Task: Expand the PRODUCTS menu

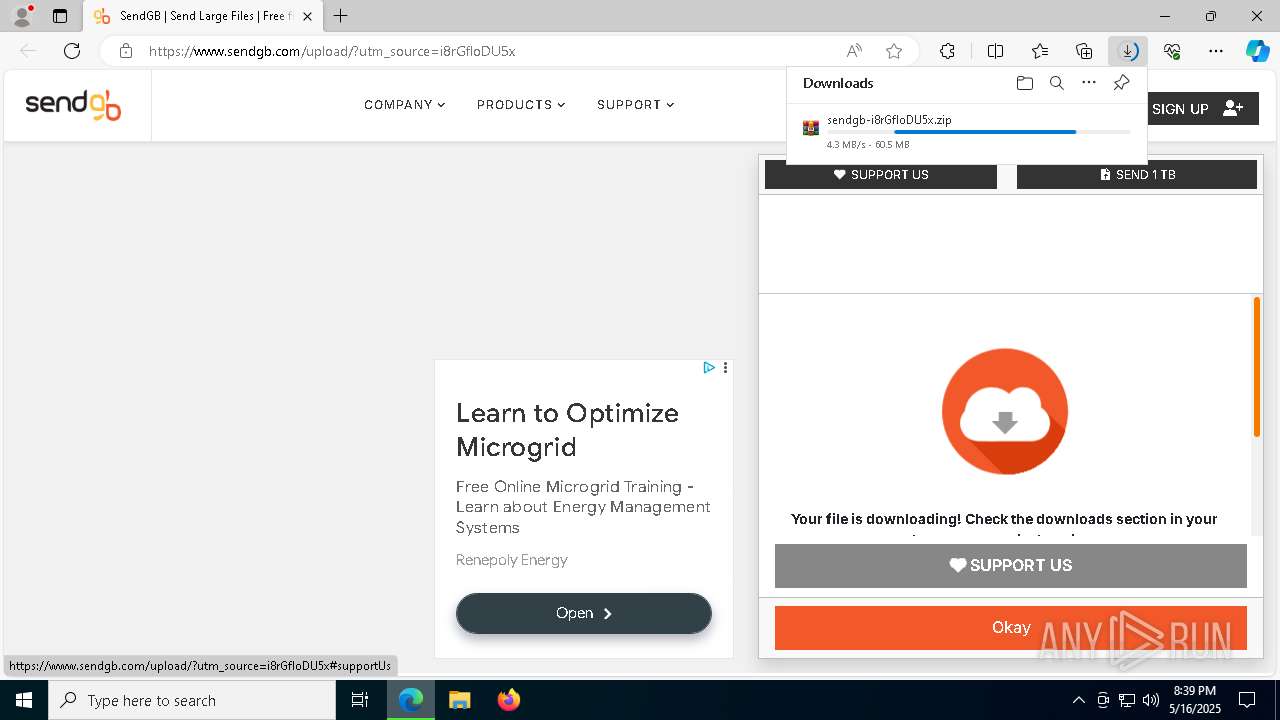Action: pos(521,105)
